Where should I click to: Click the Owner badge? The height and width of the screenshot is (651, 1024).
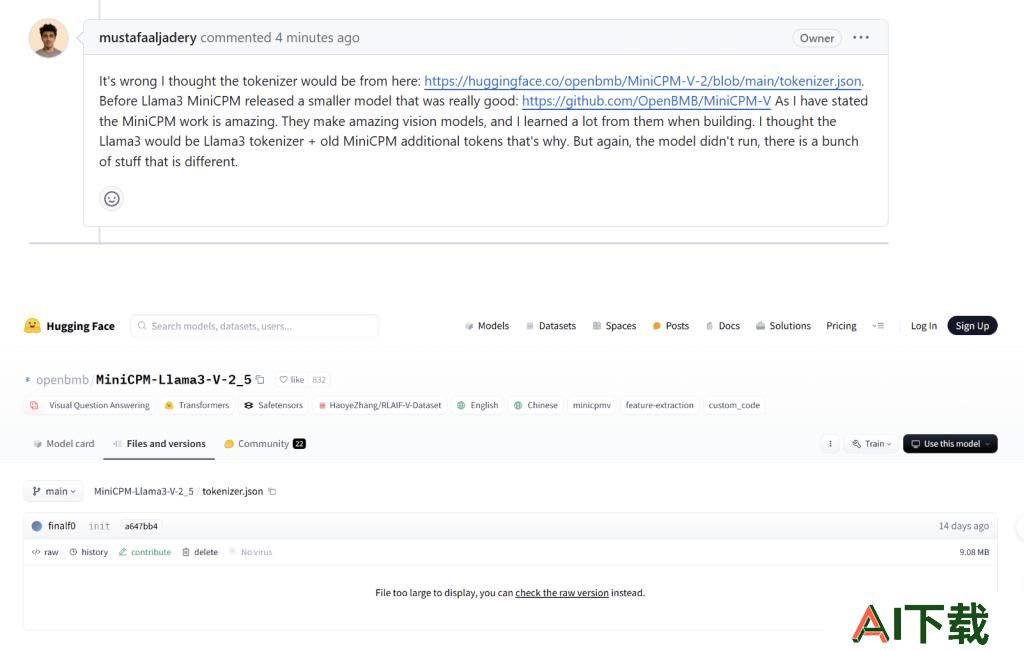coord(816,38)
